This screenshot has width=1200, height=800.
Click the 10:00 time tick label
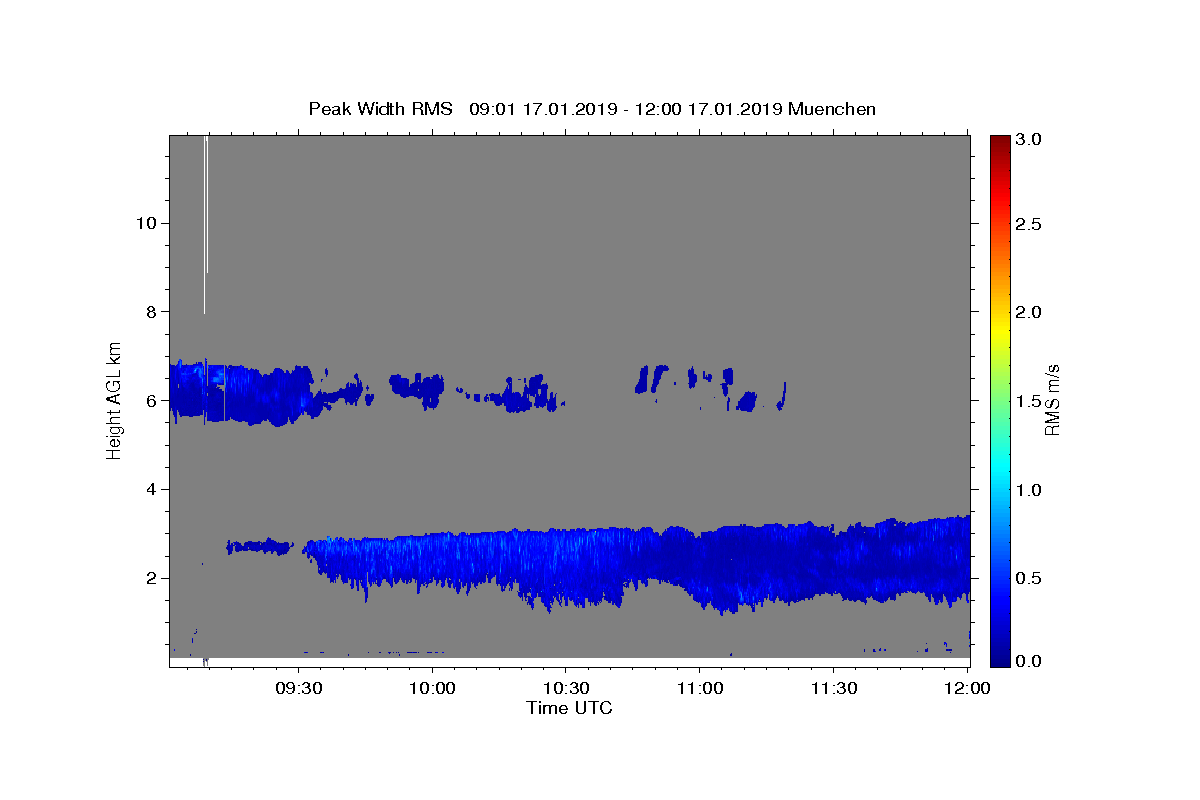pos(433,689)
